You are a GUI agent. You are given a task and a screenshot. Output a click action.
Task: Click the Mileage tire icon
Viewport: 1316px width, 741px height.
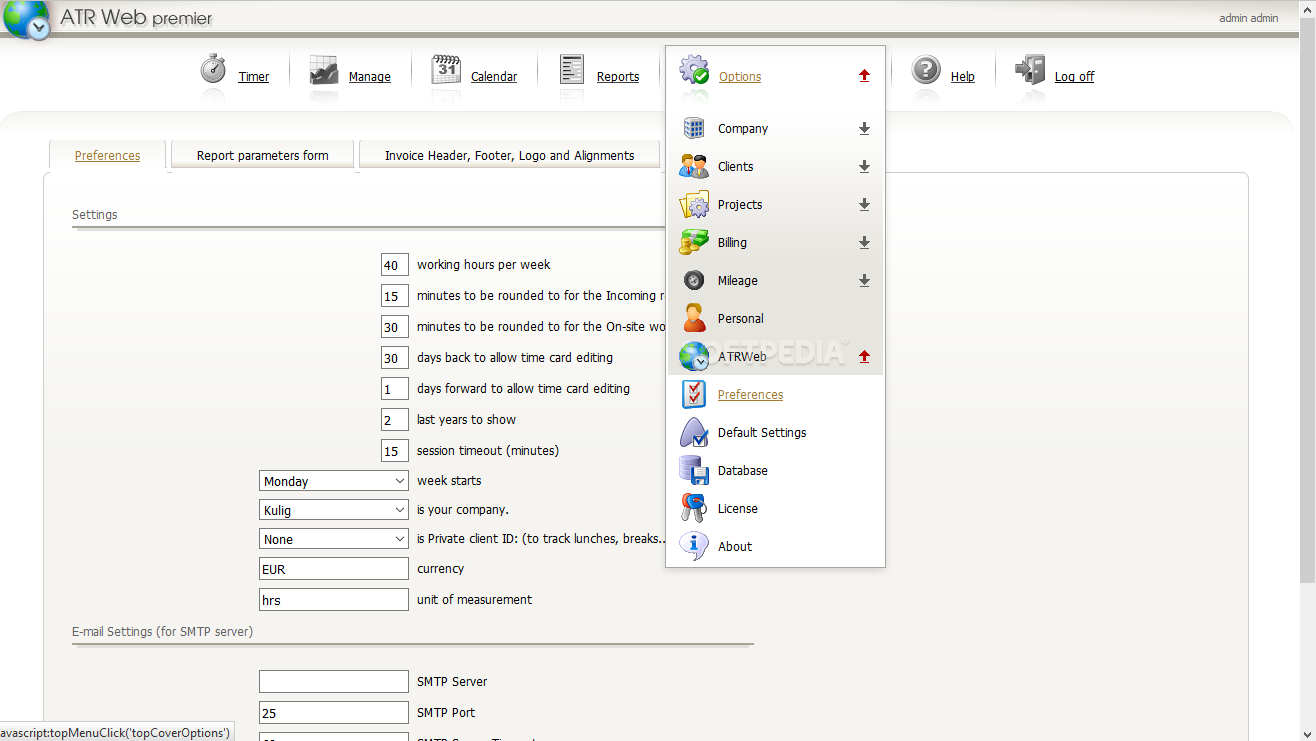[694, 280]
